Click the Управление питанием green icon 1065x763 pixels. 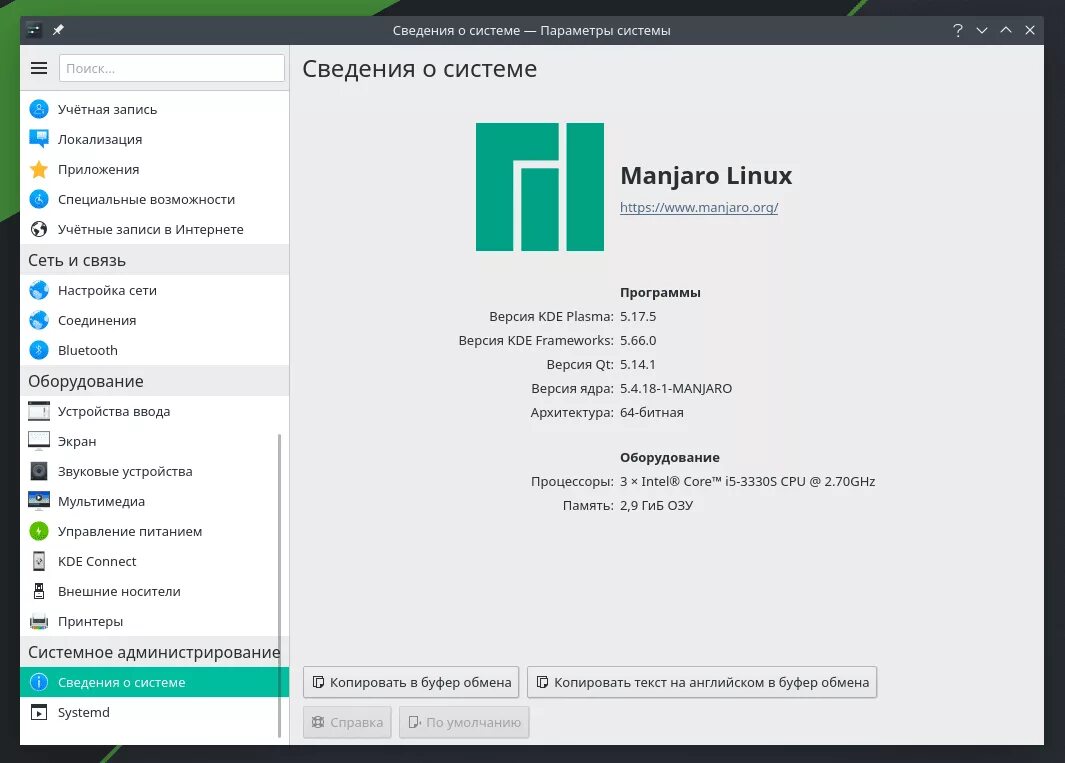click(39, 531)
